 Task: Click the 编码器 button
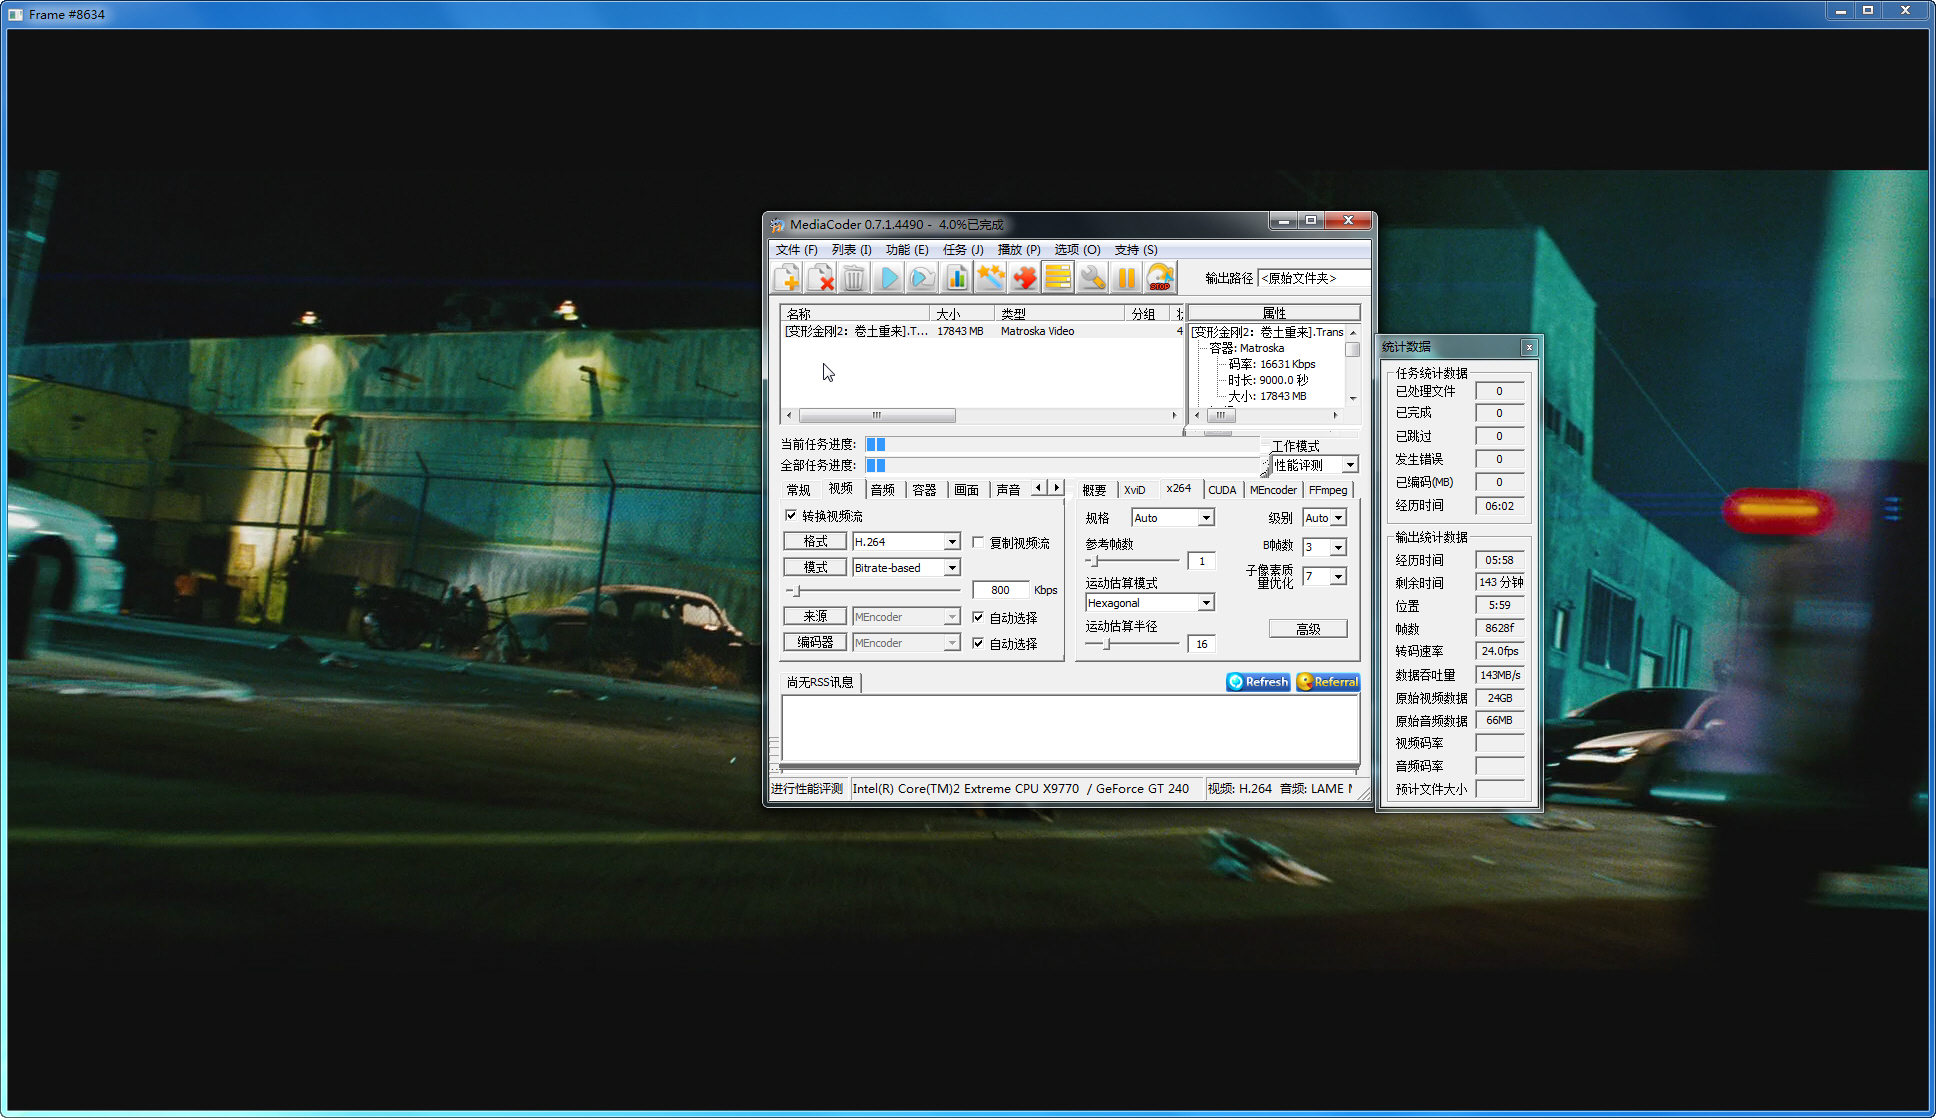[x=815, y=642]
